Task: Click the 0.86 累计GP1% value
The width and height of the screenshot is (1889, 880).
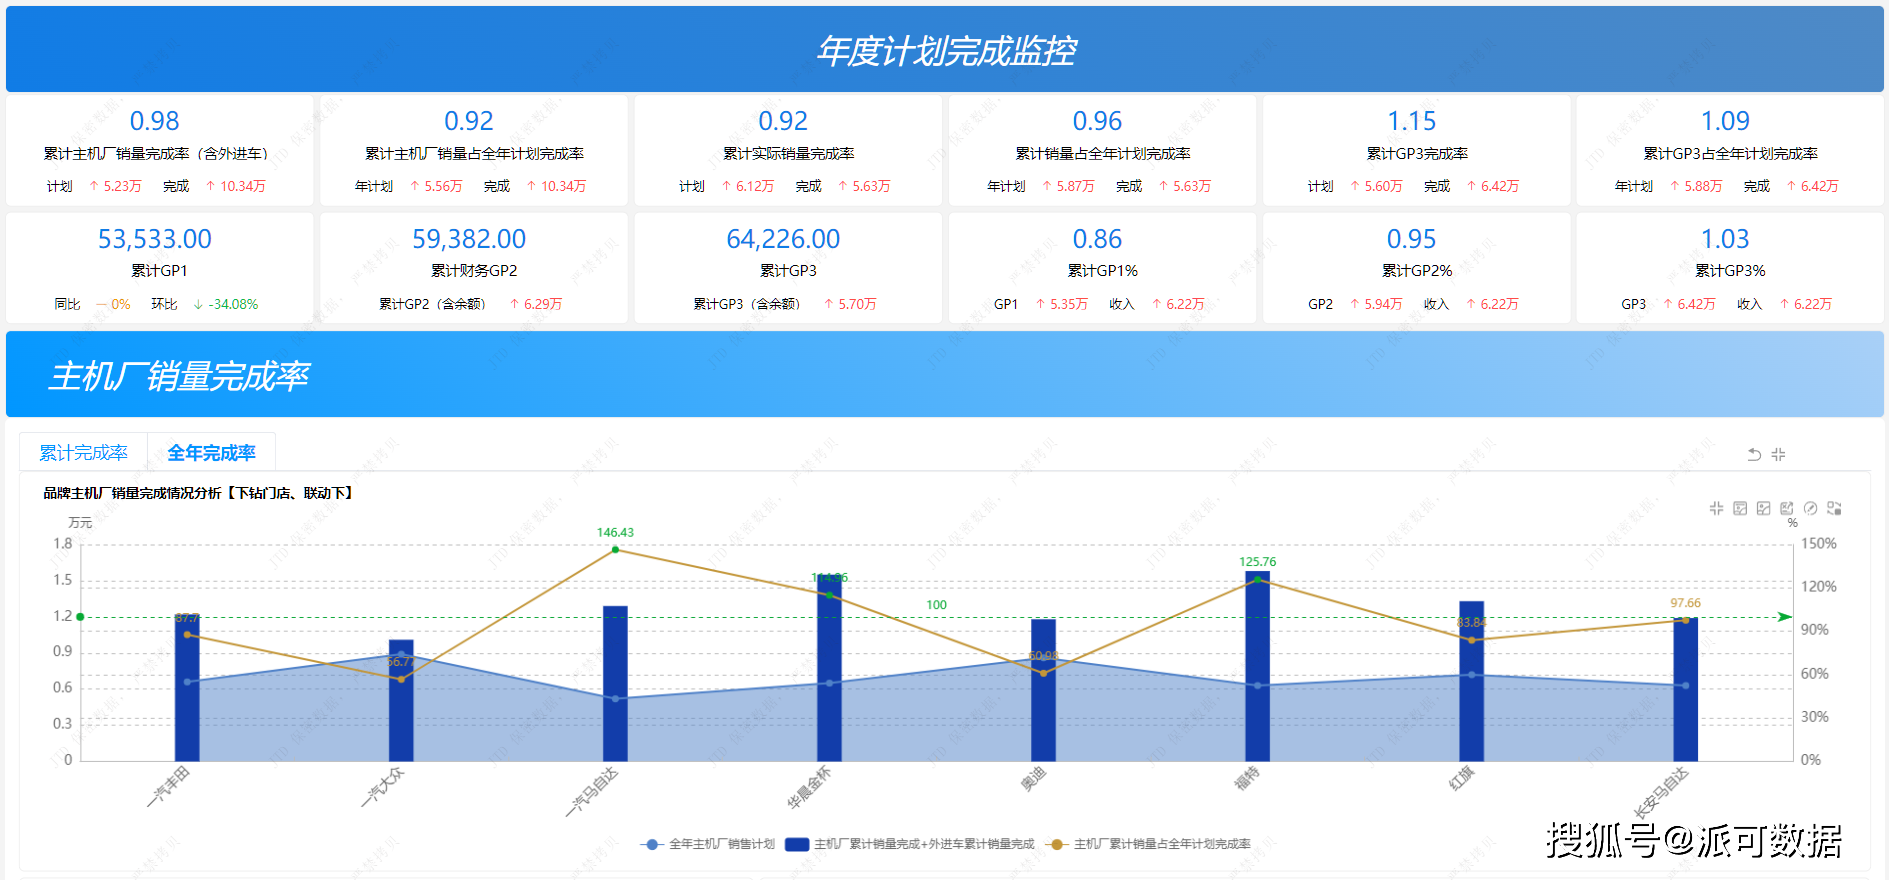Action: click(1097, 239)
